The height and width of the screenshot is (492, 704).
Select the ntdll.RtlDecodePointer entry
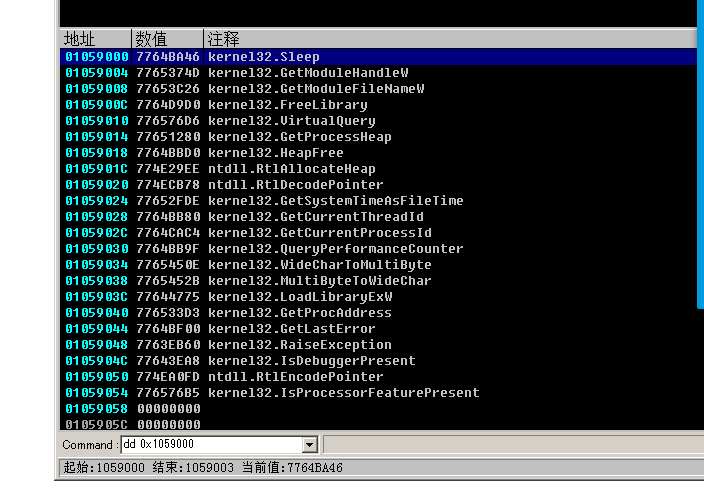pos(295,185)
